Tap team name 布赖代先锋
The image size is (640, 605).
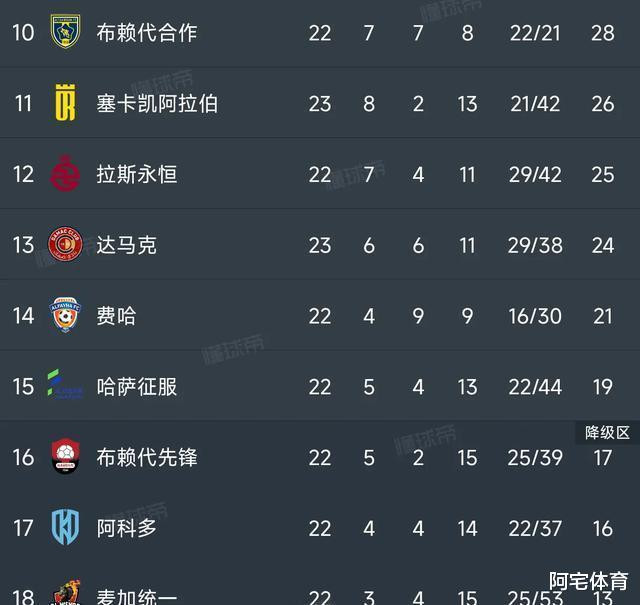(147, 457)
